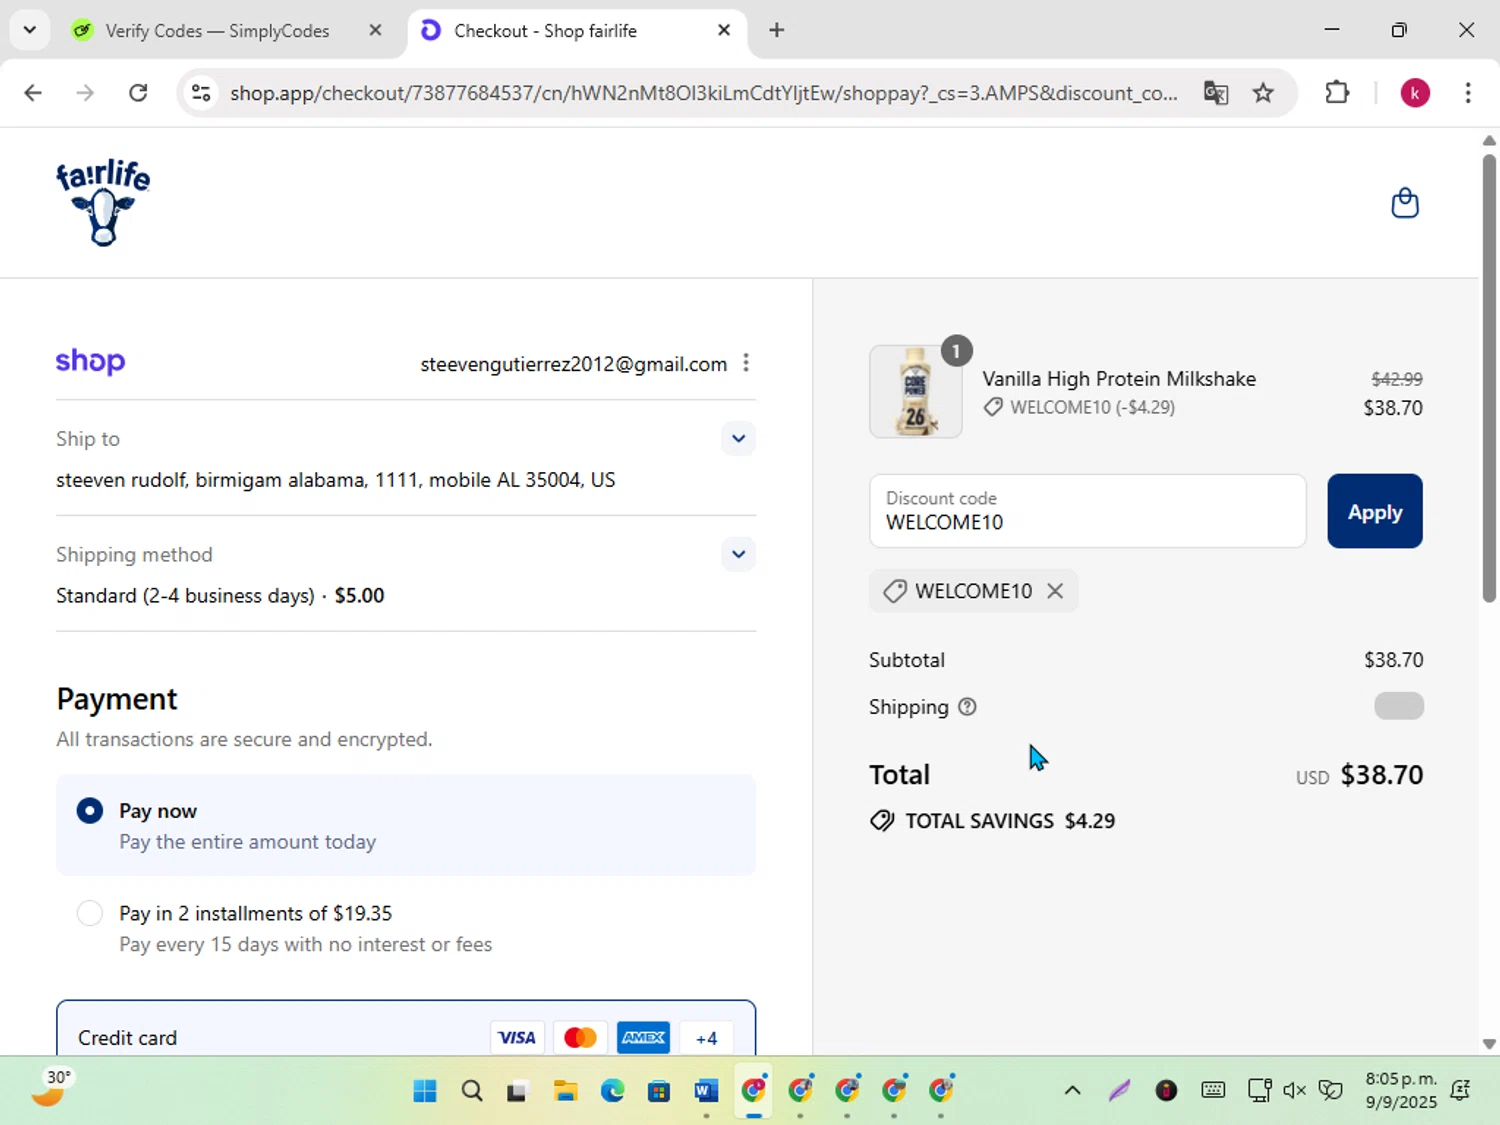The width and height of the screenshot is (1500, 1125).
Task: Close the Checkout Shop fairlife tab
Action: coord(724,30)
